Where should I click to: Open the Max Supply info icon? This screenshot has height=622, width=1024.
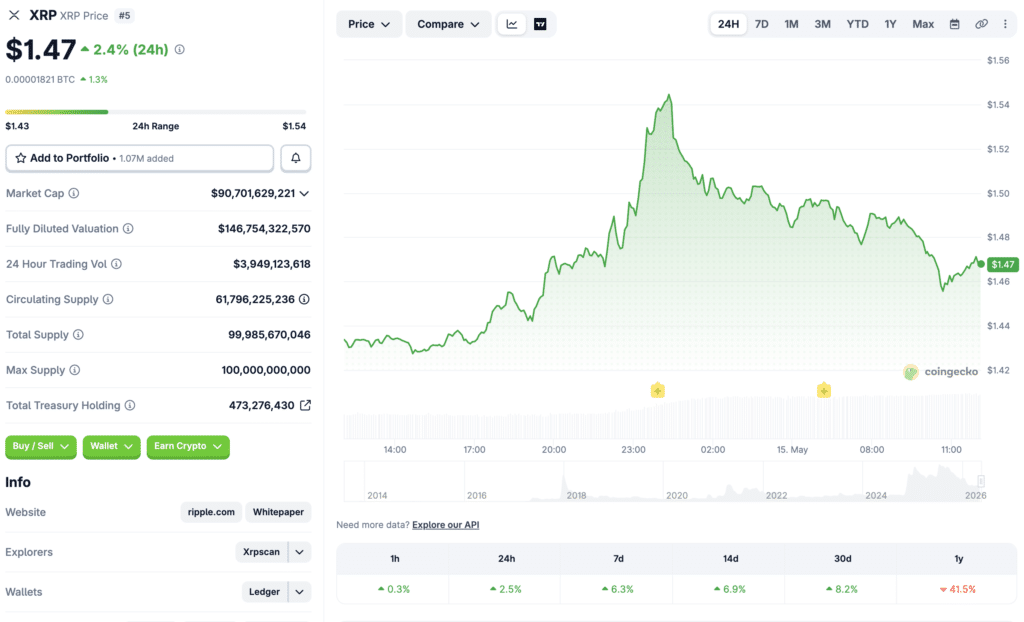(x=74, y=370)
